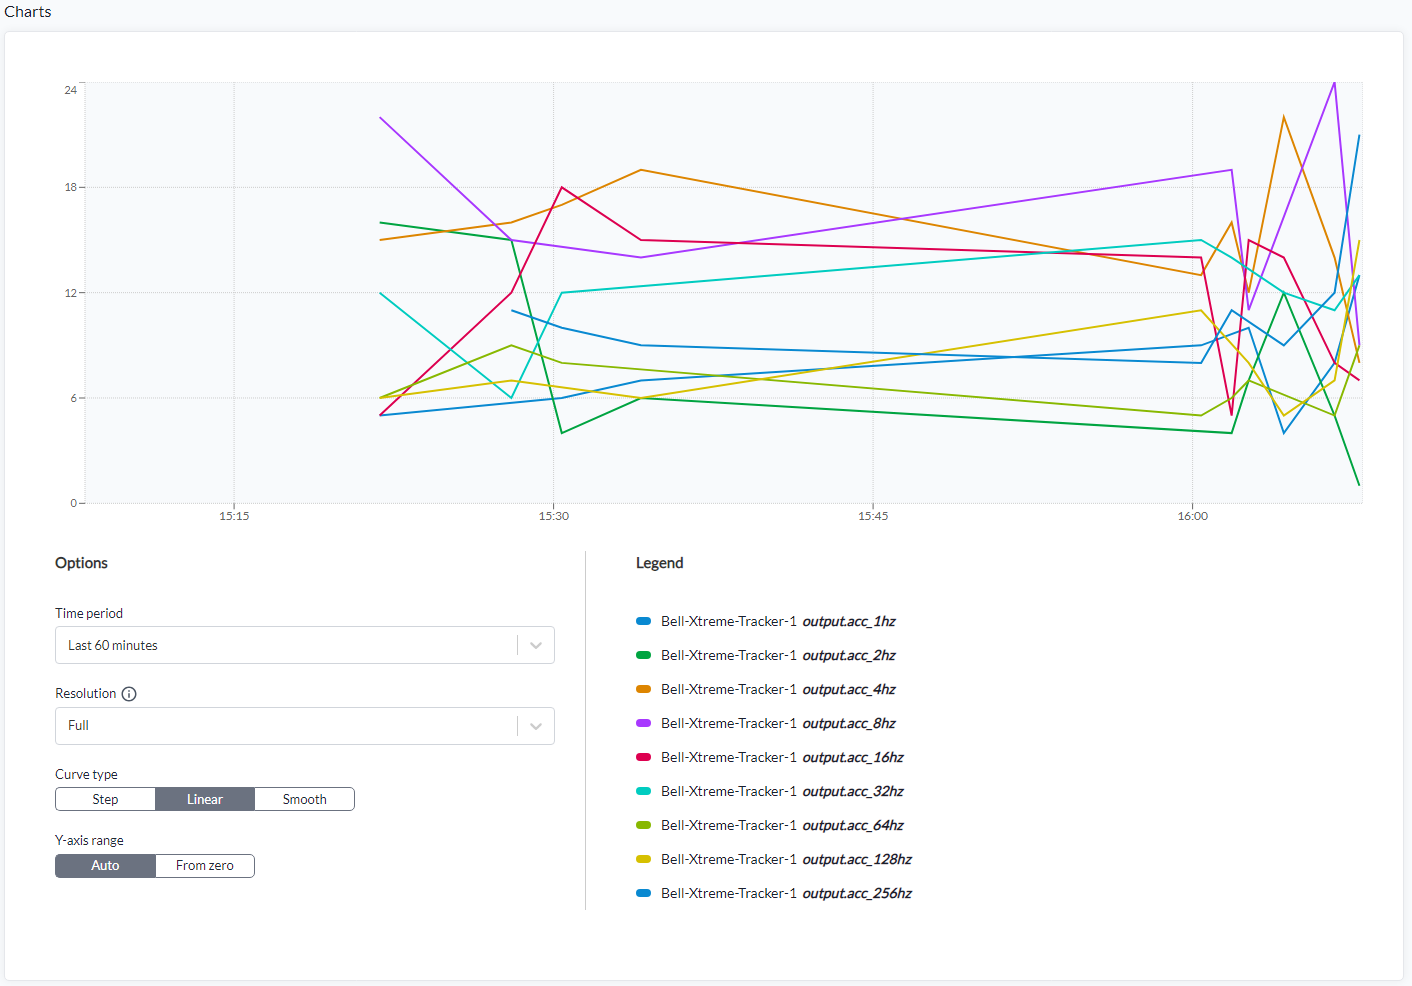The height and width of the screenshot is (986, 1412).
Task: Click the orange swatch for output.acc_4hz
Action: pyautogui.click(x=644, y=689)
